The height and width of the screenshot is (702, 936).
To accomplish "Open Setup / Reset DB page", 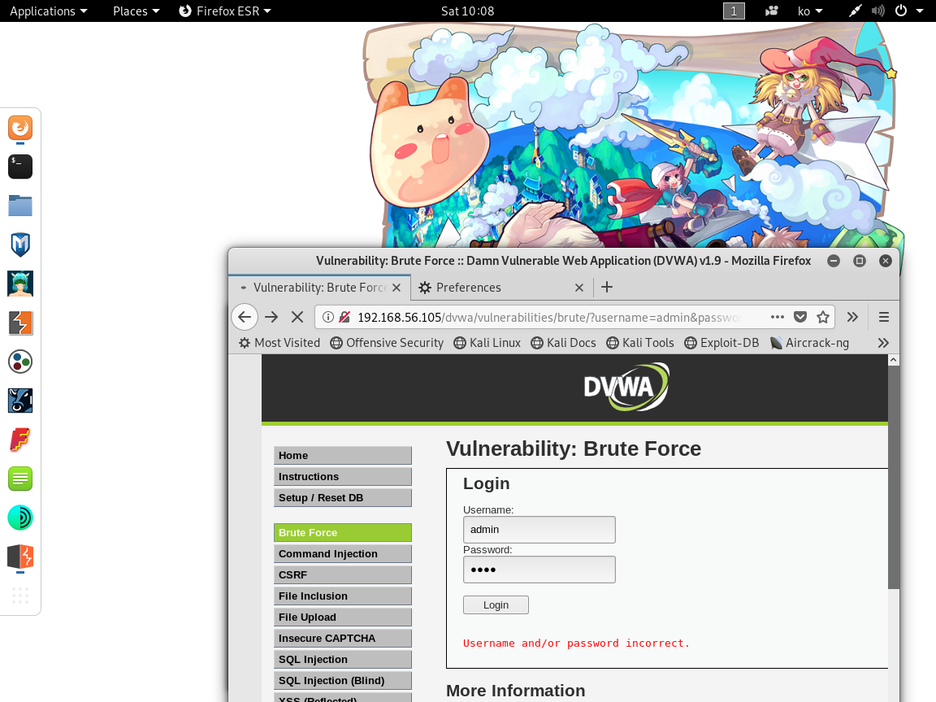I will 343,498.
